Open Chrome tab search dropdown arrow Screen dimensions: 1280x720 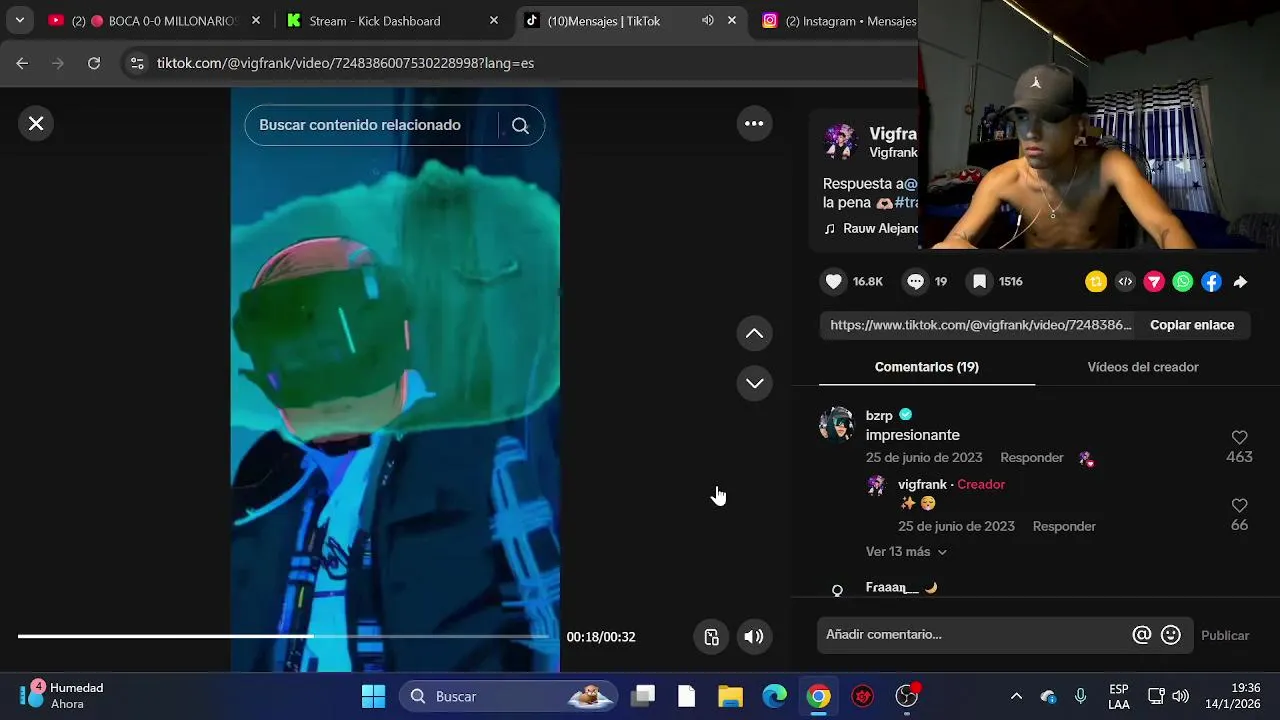(19, 20)
